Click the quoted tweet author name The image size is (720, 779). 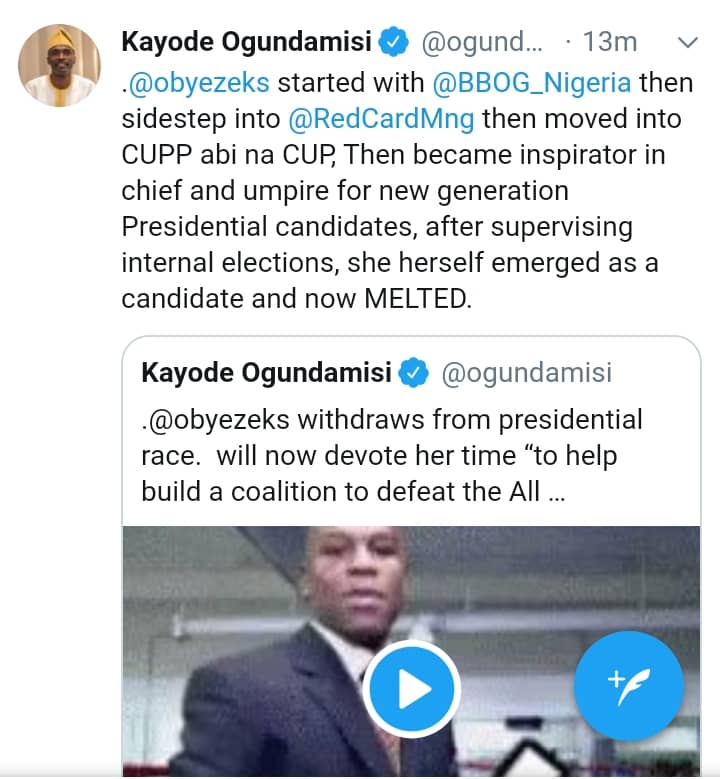tap(266, 373)
